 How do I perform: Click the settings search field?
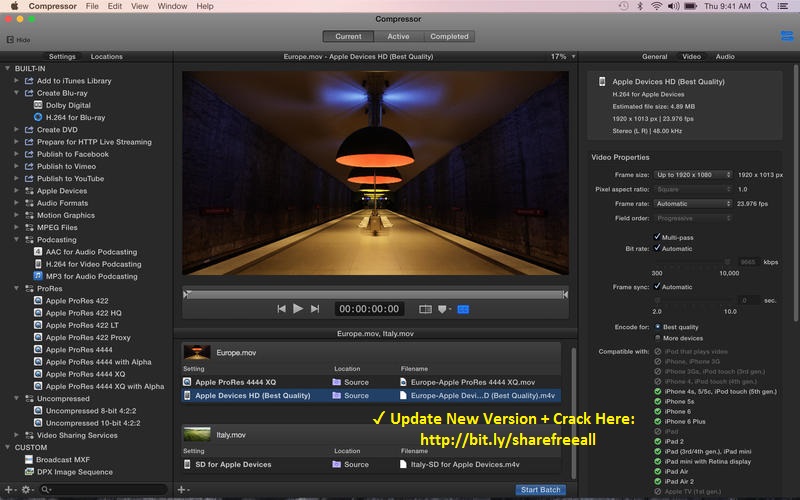(x=104, y=490)
